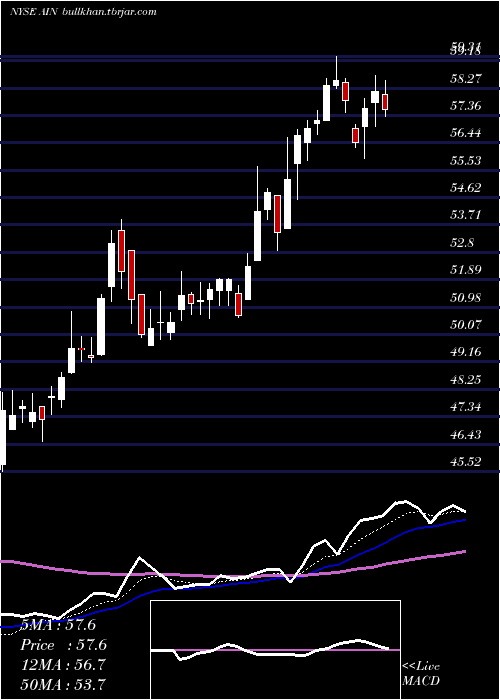Screen dimensions: 500x700
Task: Select the 47.34 price level label
Action: tap(466, 407)
